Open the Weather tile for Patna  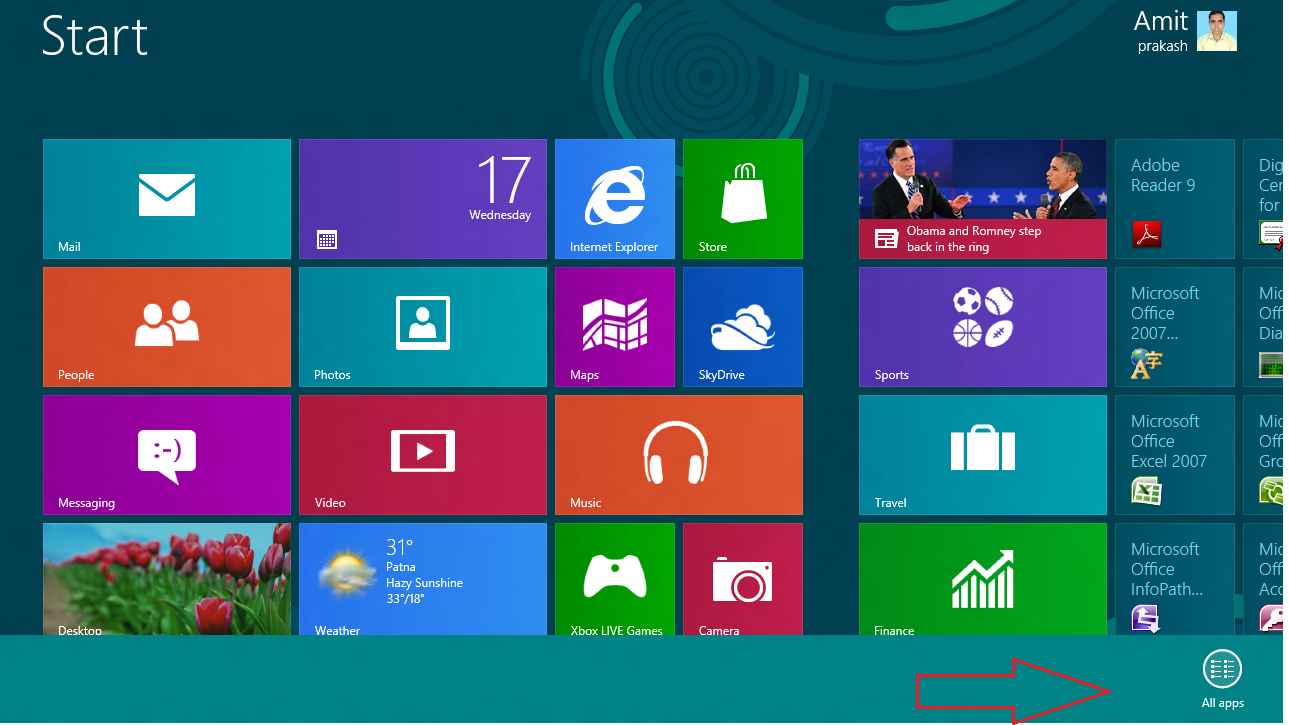coord(423,579)
